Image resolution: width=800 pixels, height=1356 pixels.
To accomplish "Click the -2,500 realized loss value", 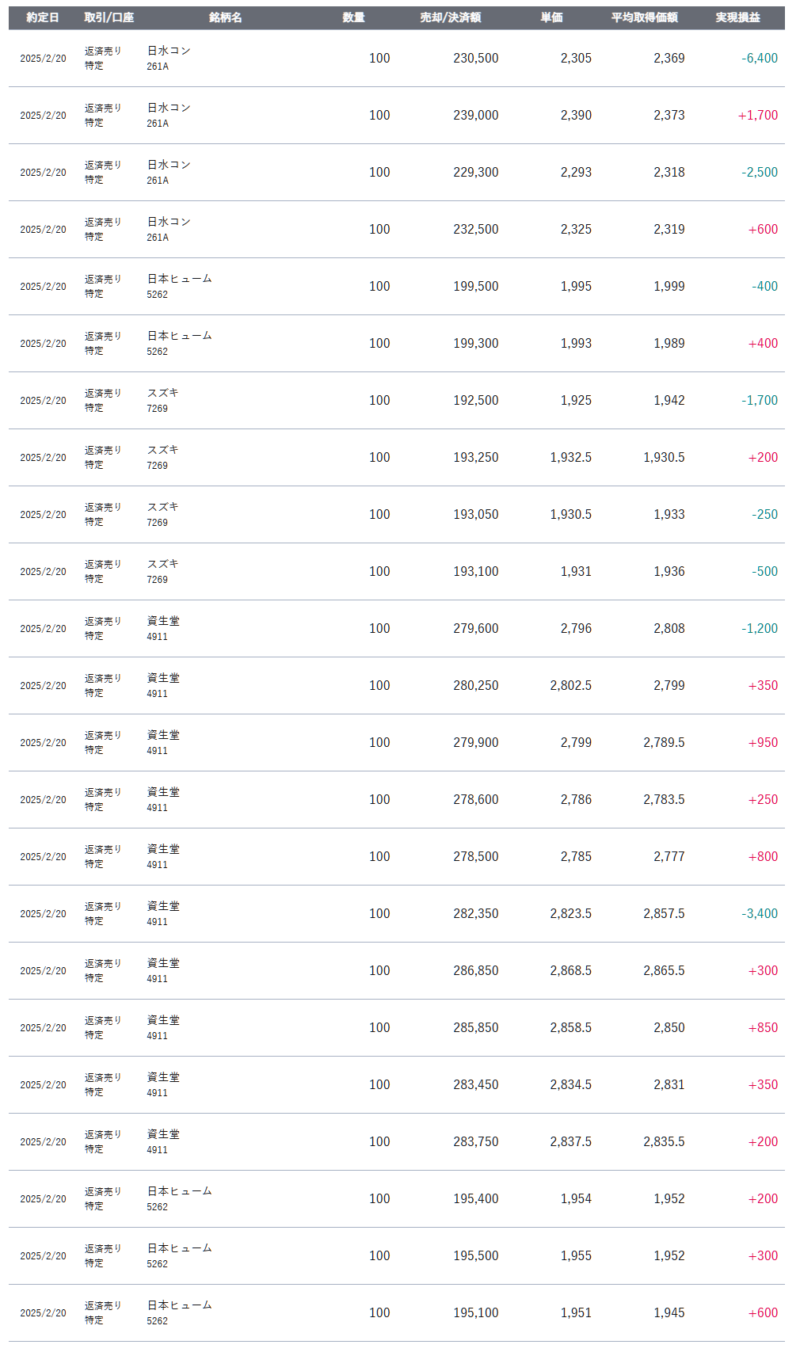I will coord(759,172).
